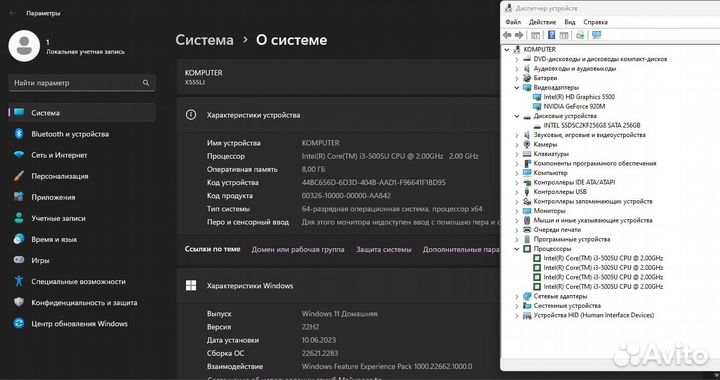The height and width of the screenshot is (380, 720).
Task: Open the Bluetooth и устройства settings section
Action: [x=82, y=134]
